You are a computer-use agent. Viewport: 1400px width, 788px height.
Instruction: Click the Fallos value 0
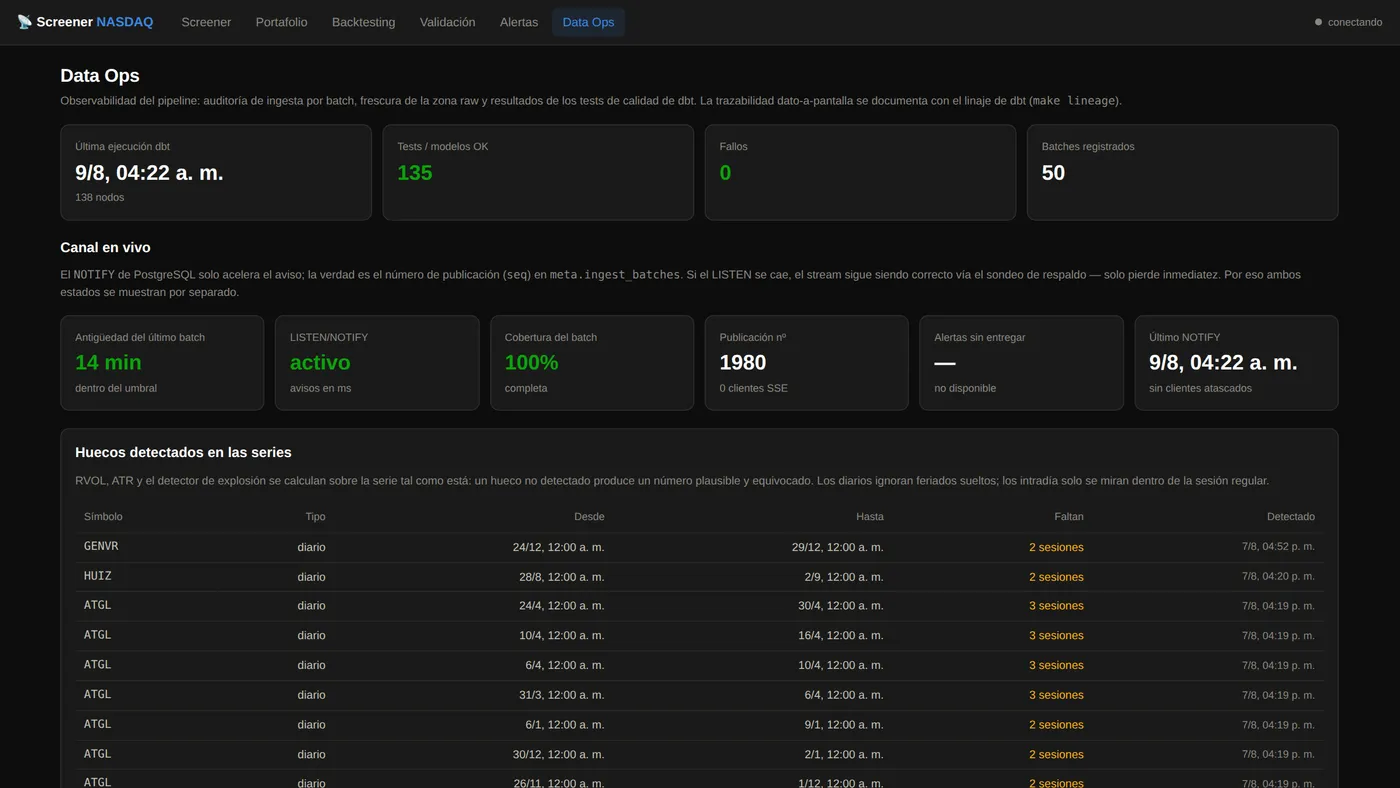(725, 173)
